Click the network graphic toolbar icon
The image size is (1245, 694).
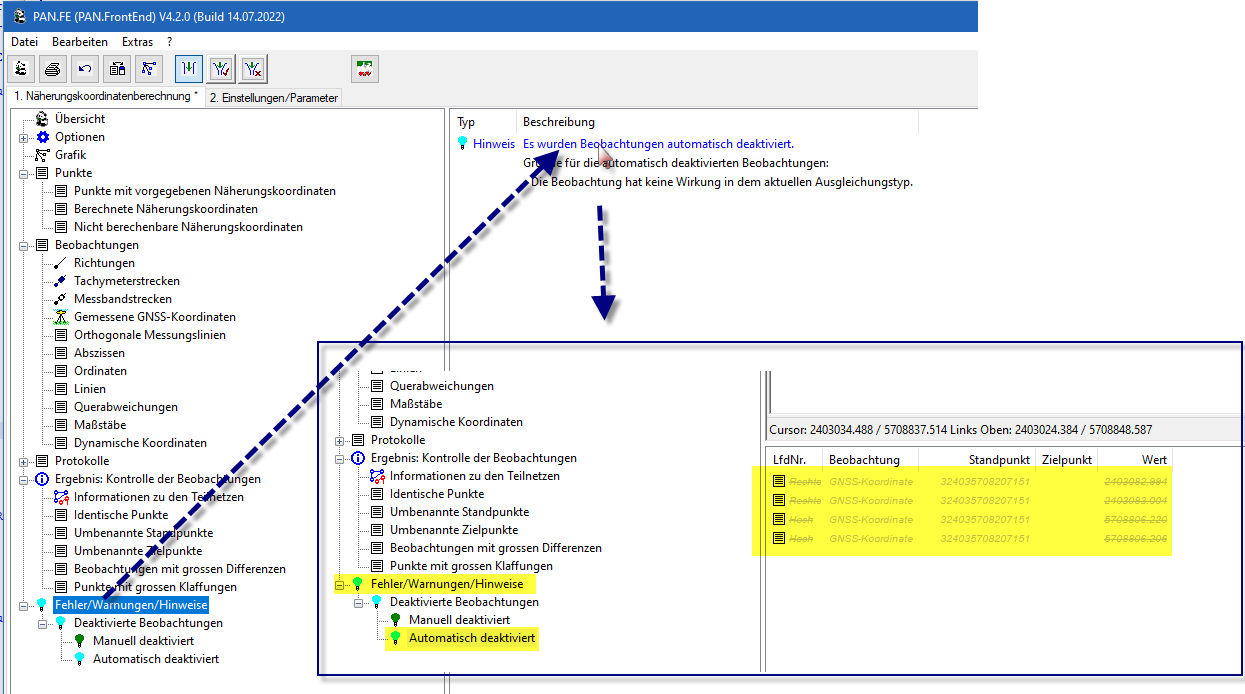pos(149,69)
